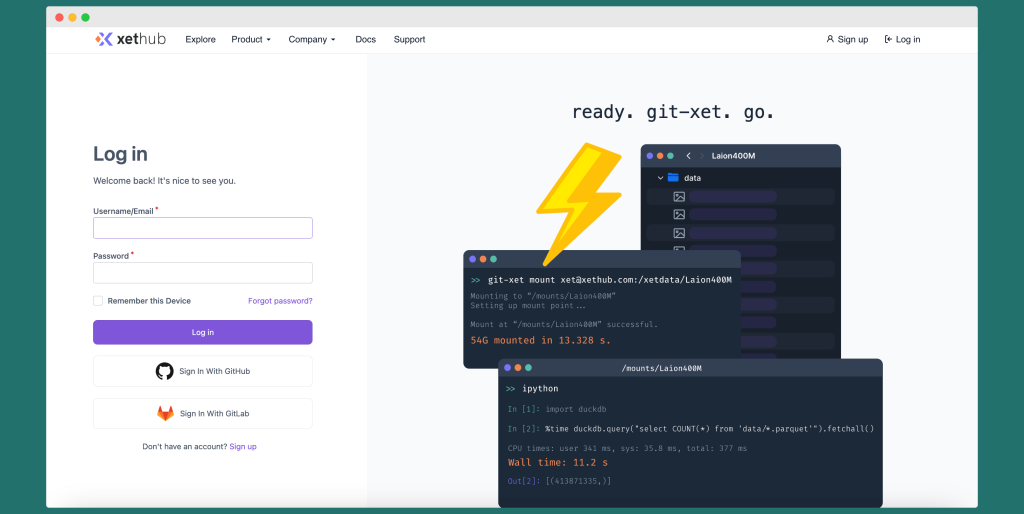The width and height of the screenshot is (1024, 514).
Task: Click '54G mounted in 13.328 s.' text
Action: (541, 340)
